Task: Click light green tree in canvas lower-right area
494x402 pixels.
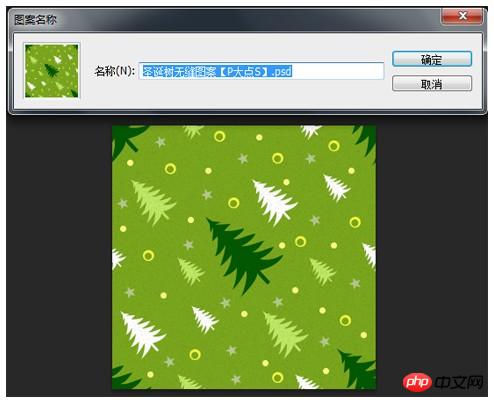Action: point(286,334)
